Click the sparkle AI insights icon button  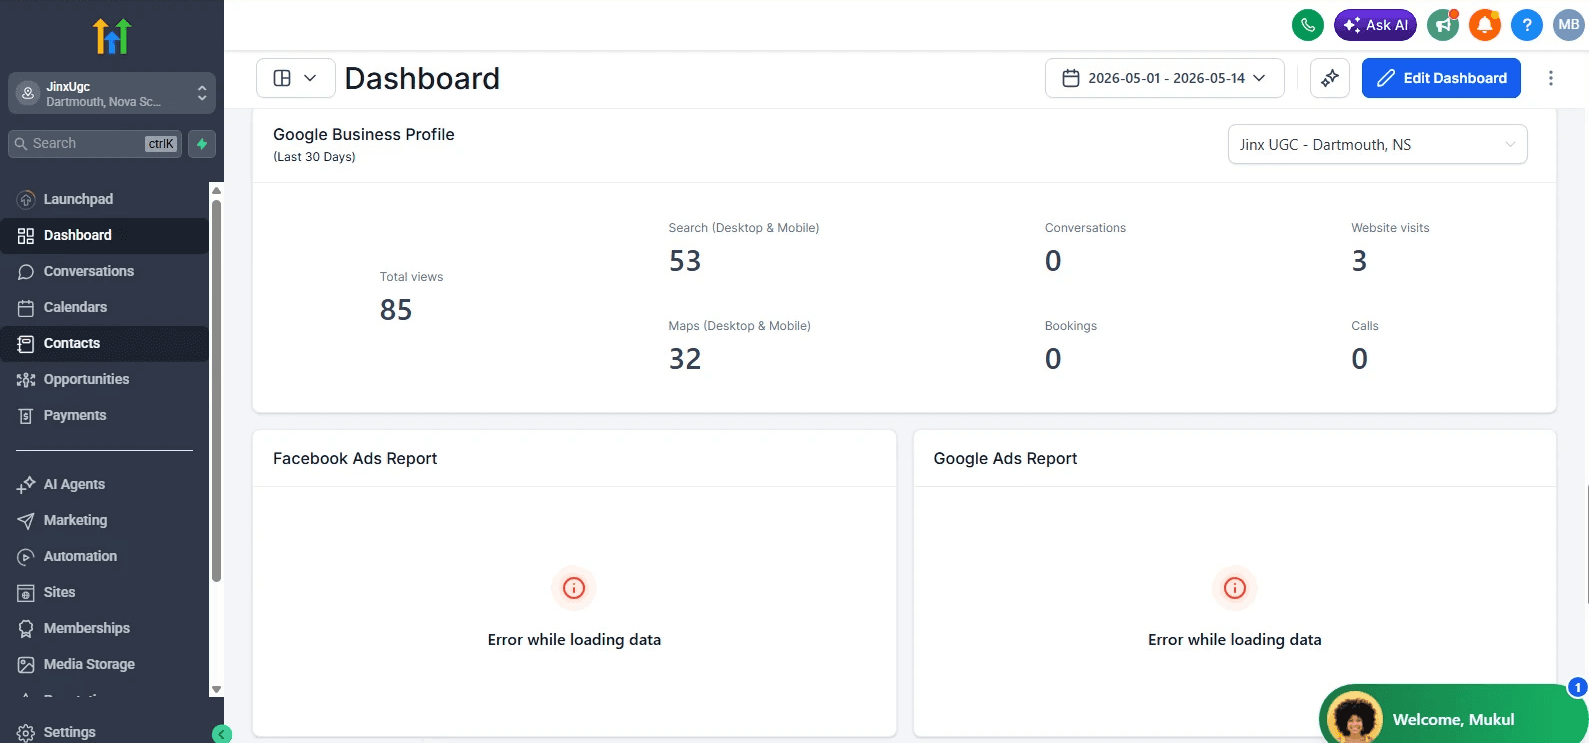coord(1330,78)
